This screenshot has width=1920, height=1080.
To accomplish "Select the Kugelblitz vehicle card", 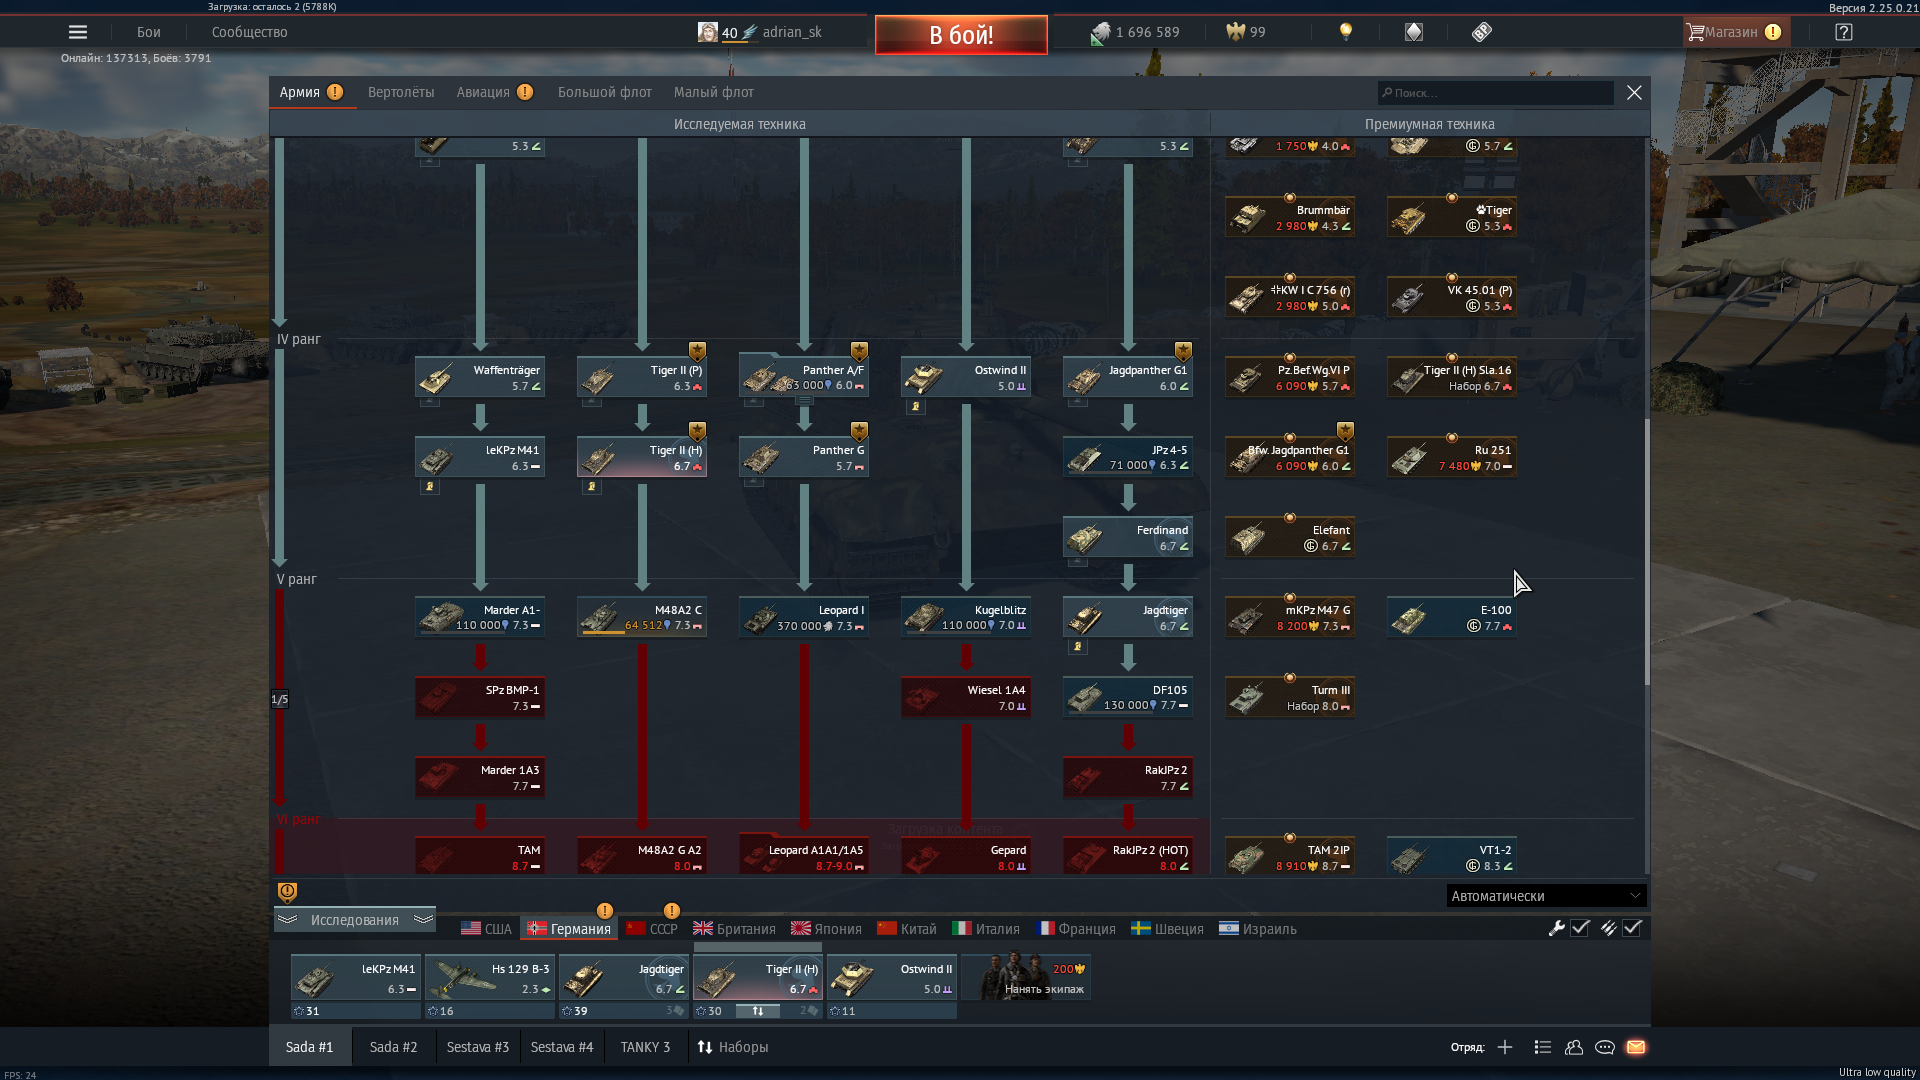I will click(966, 617).
